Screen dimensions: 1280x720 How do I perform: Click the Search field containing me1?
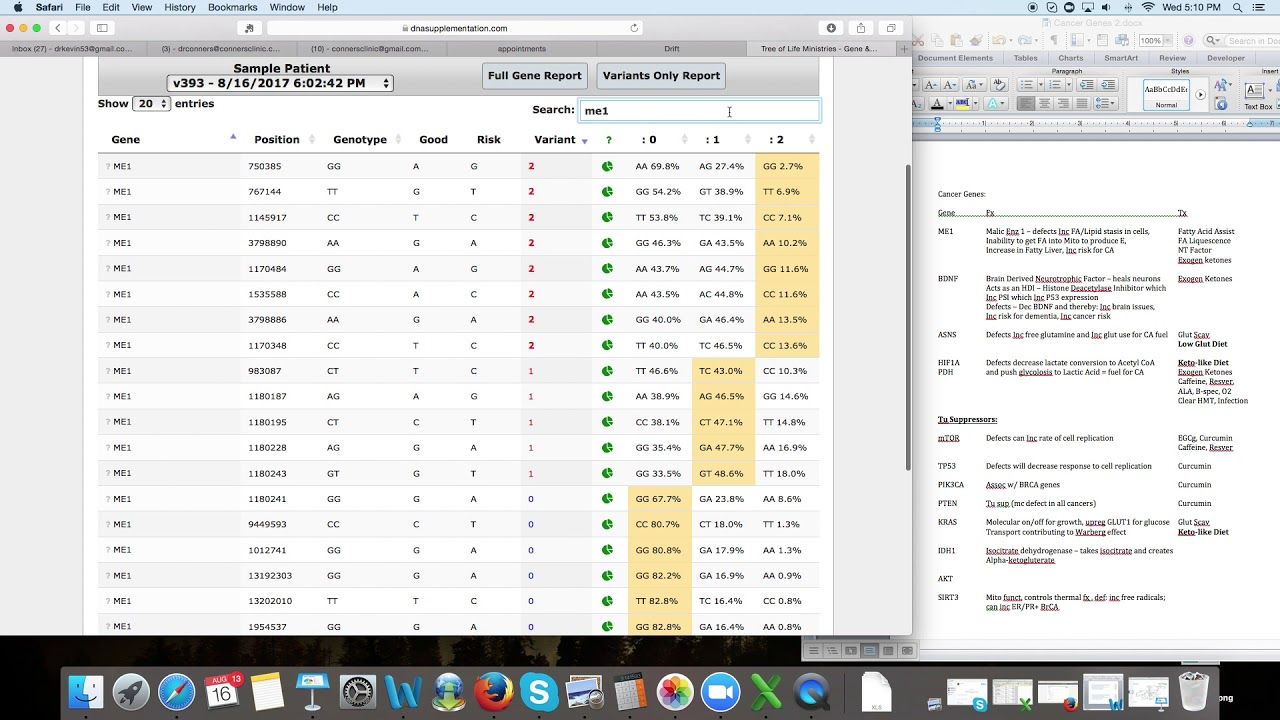pyautogui.click(x=698, y=111)
